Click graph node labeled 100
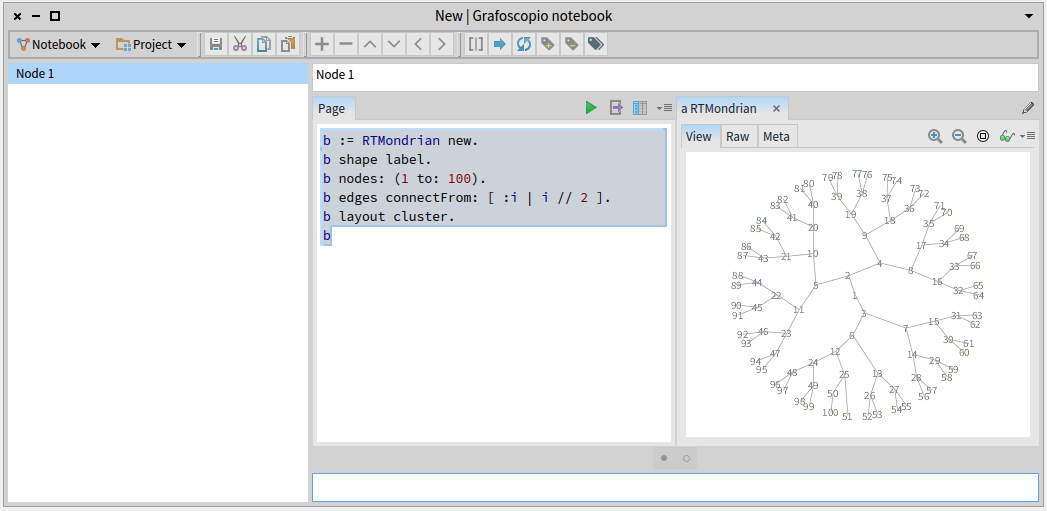Image resolution: width=1047 pixels, height=511 pixels. [x=830, y=413]
